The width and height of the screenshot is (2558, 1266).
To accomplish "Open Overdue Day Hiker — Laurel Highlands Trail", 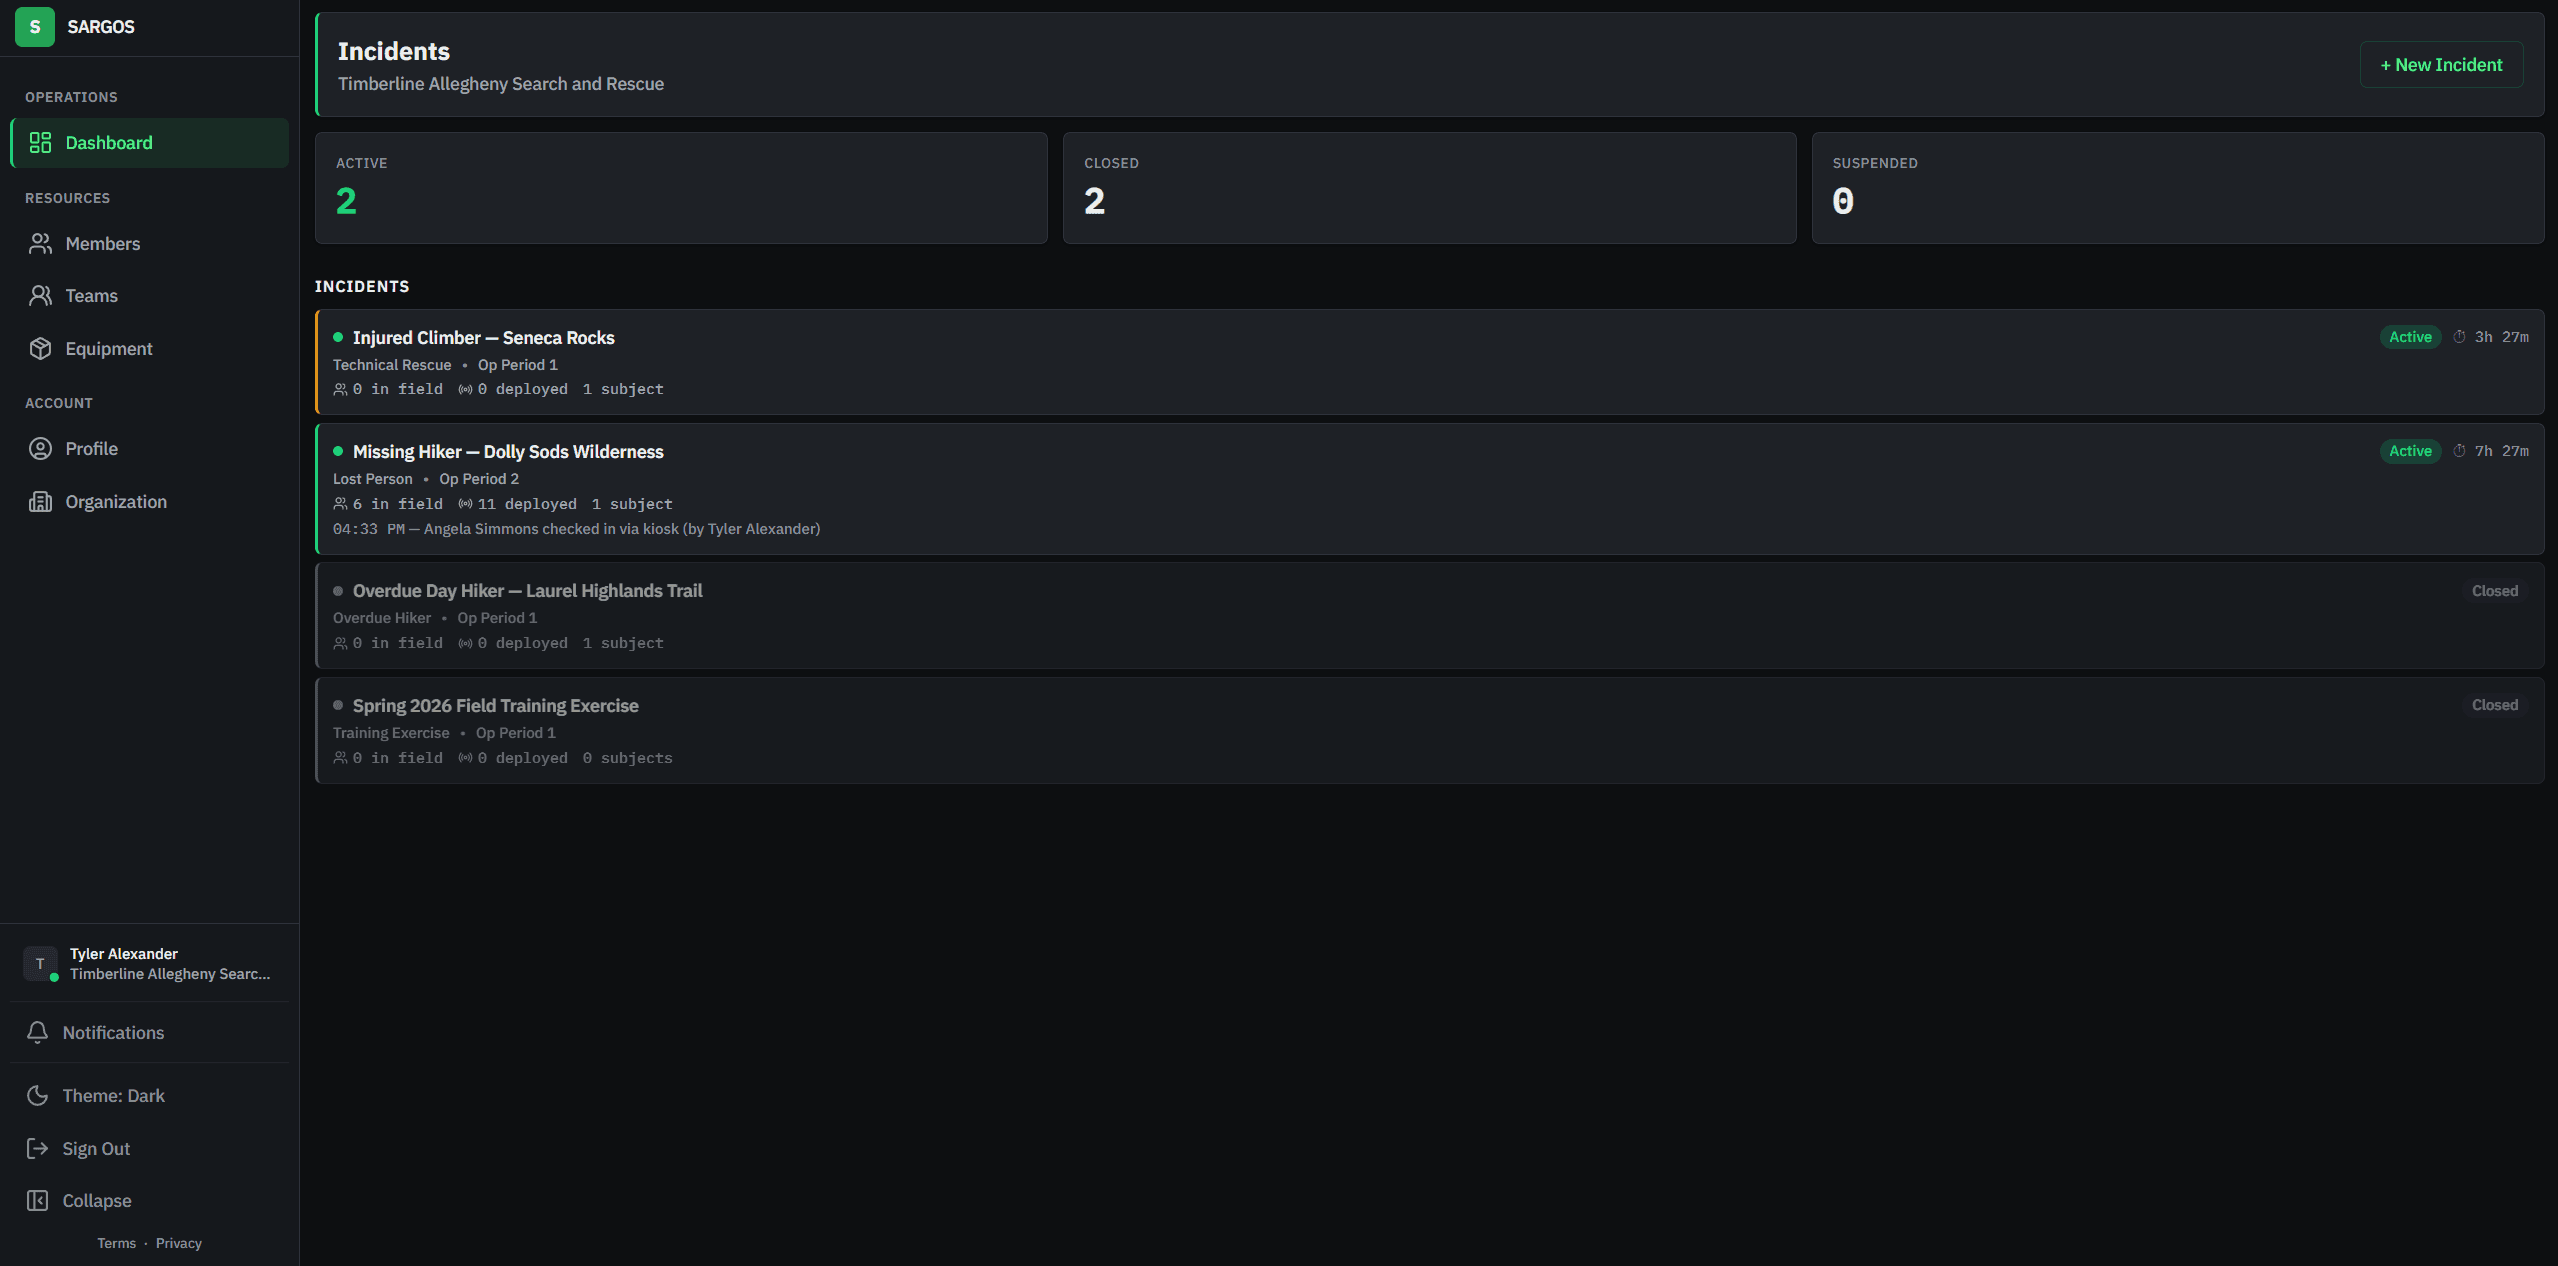I will (x=1430, y=616).
